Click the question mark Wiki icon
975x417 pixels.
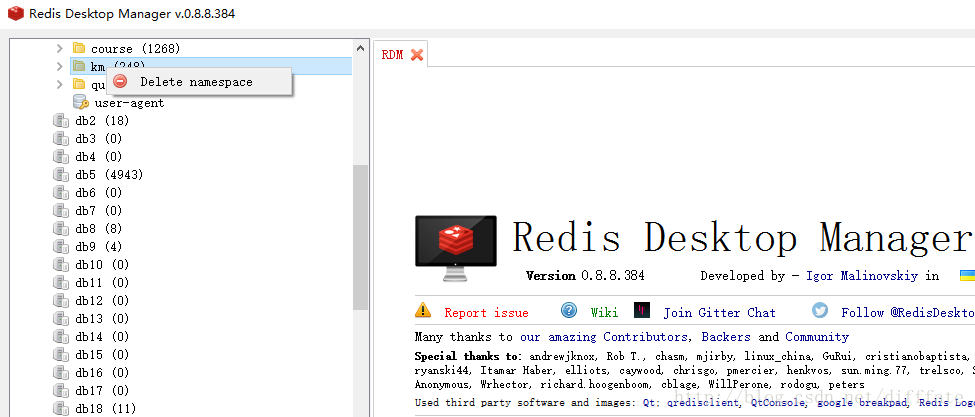(569, 309)
